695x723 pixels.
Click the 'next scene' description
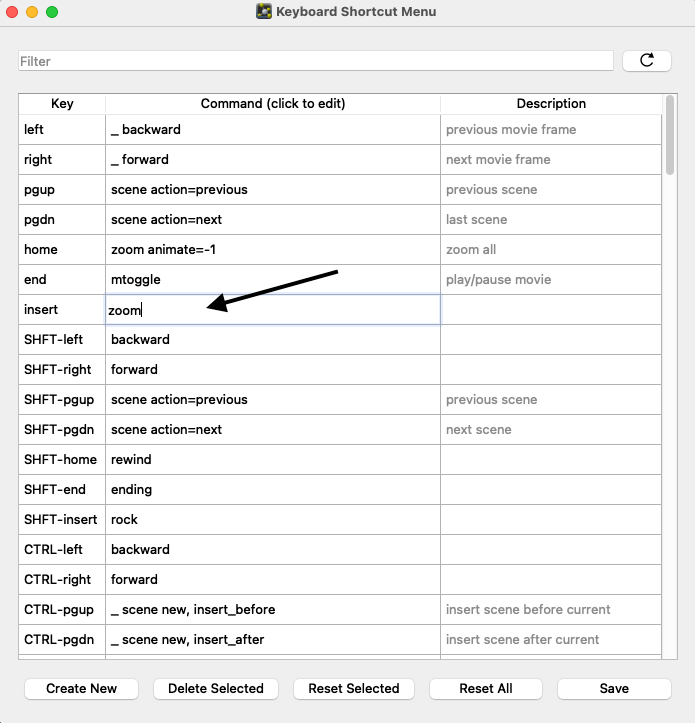(551, 429)
